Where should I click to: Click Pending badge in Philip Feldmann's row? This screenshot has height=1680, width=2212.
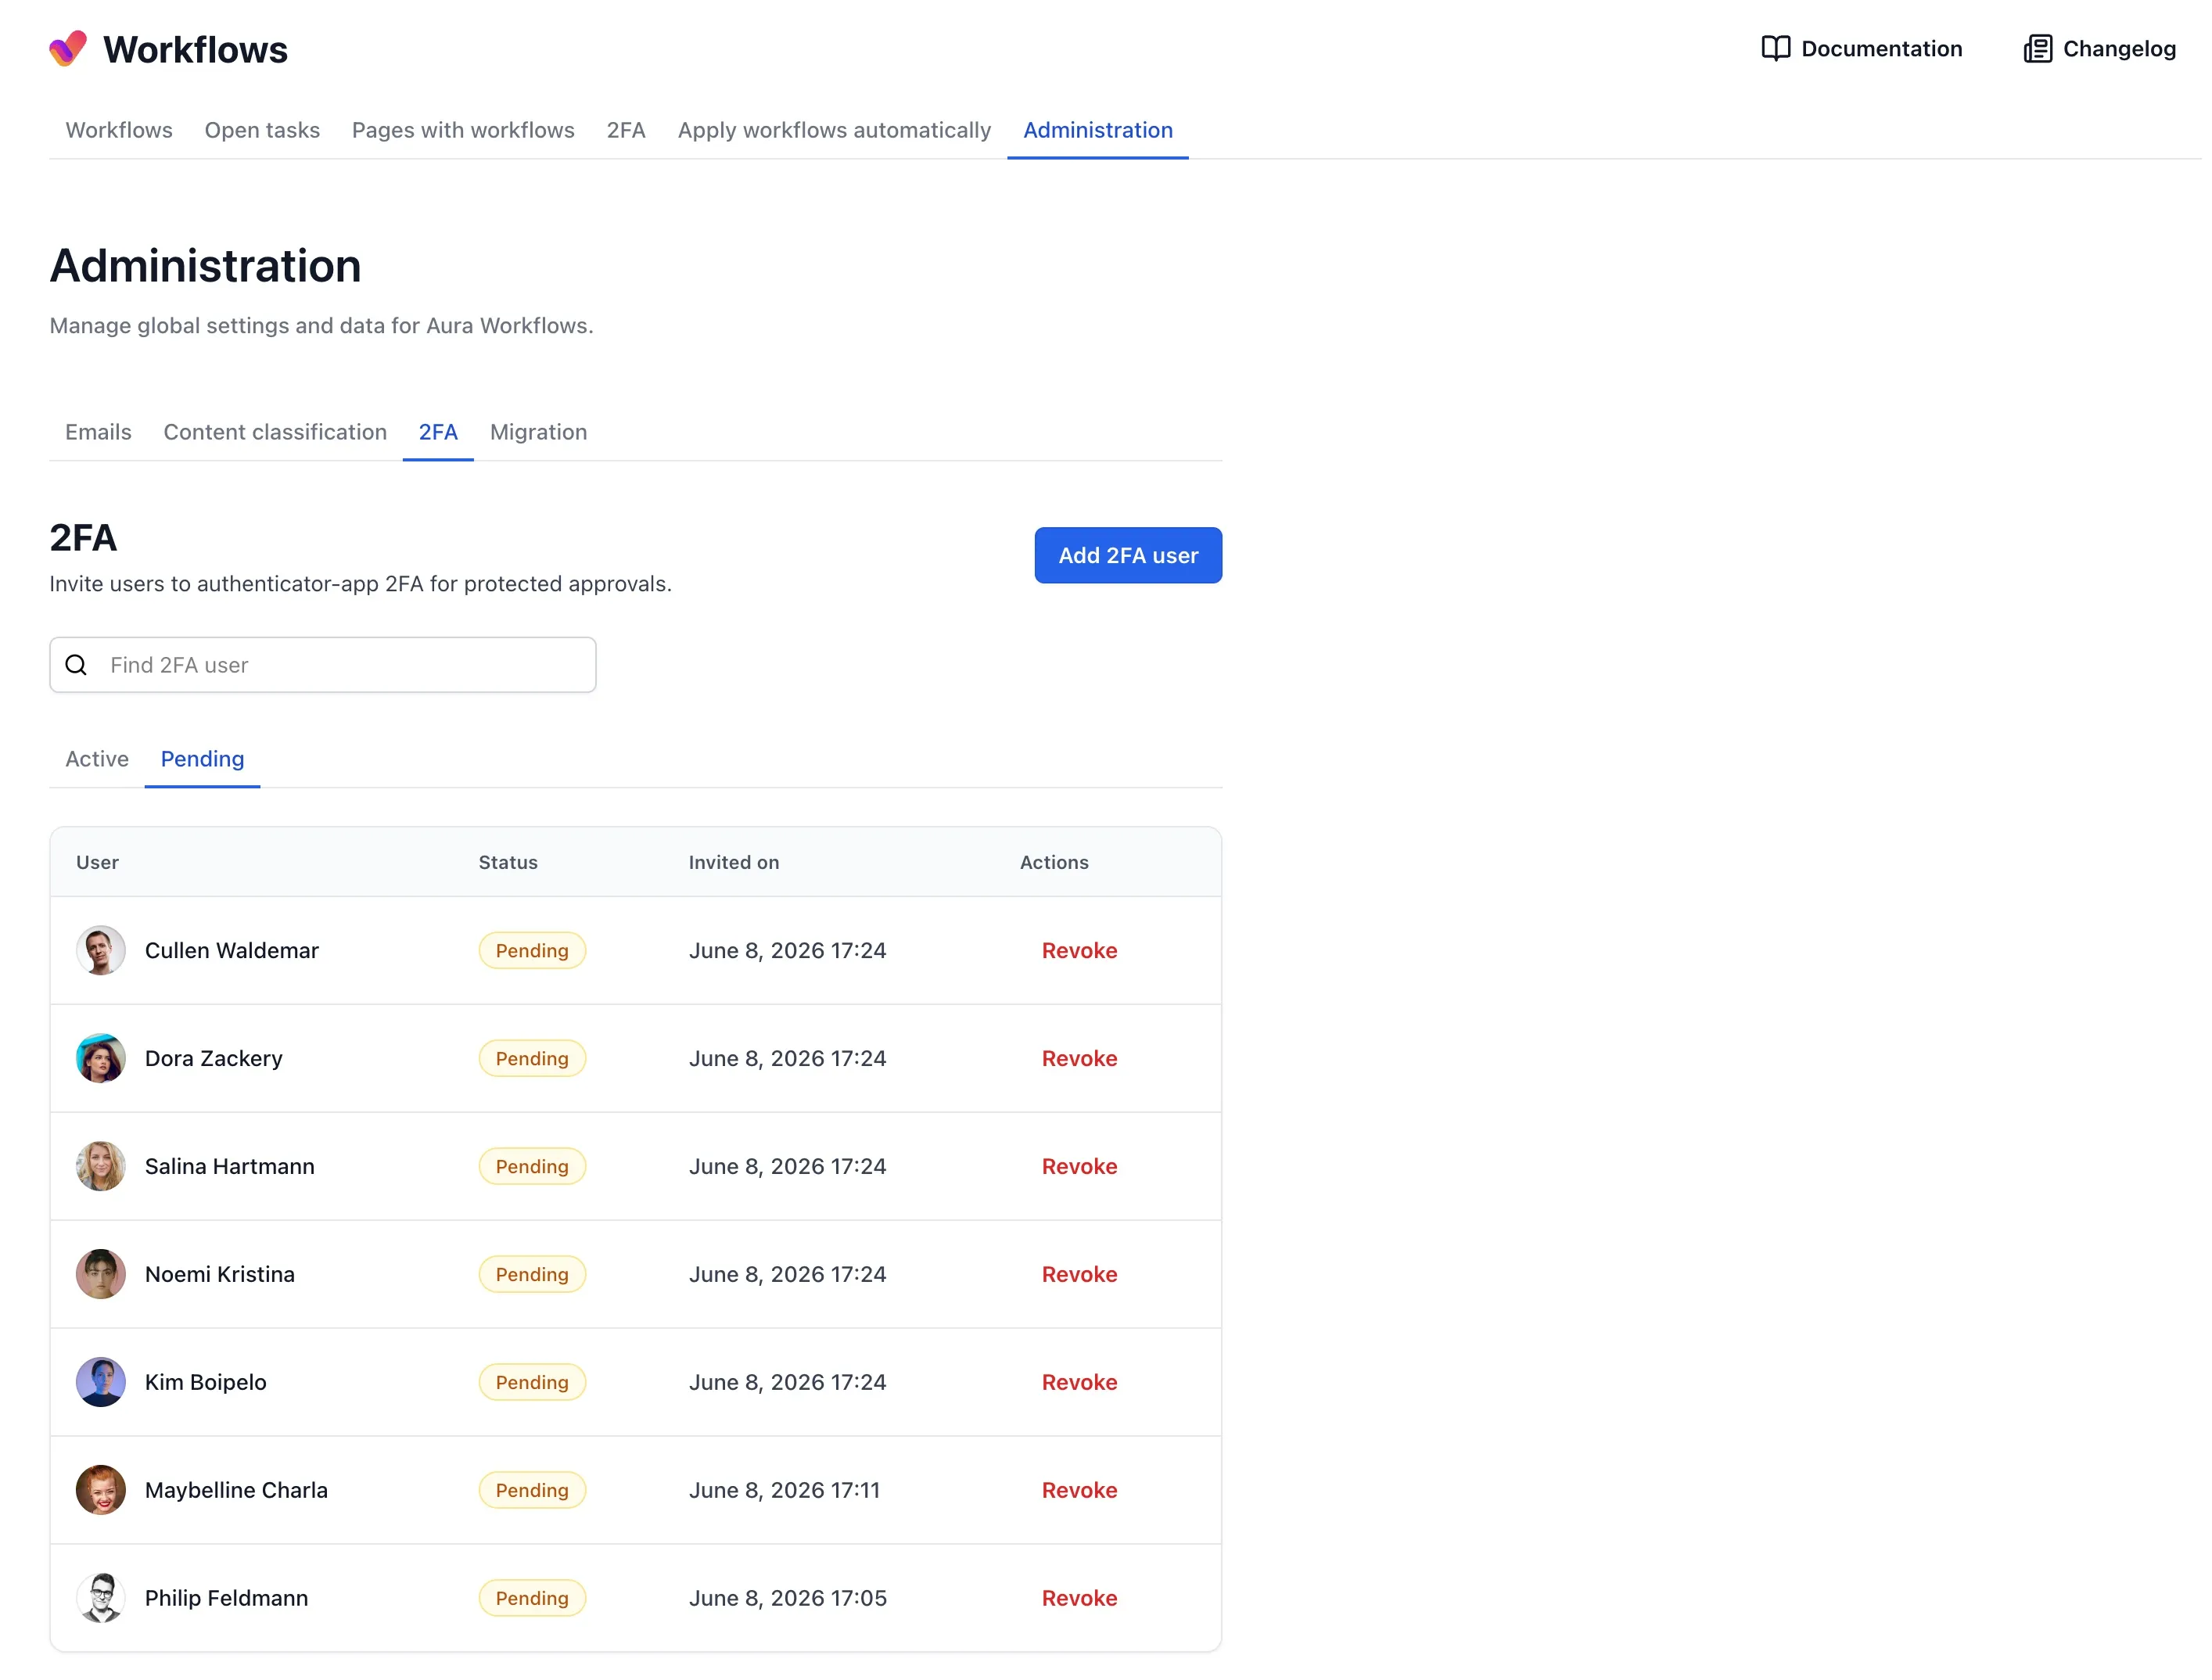(532, 1598)
